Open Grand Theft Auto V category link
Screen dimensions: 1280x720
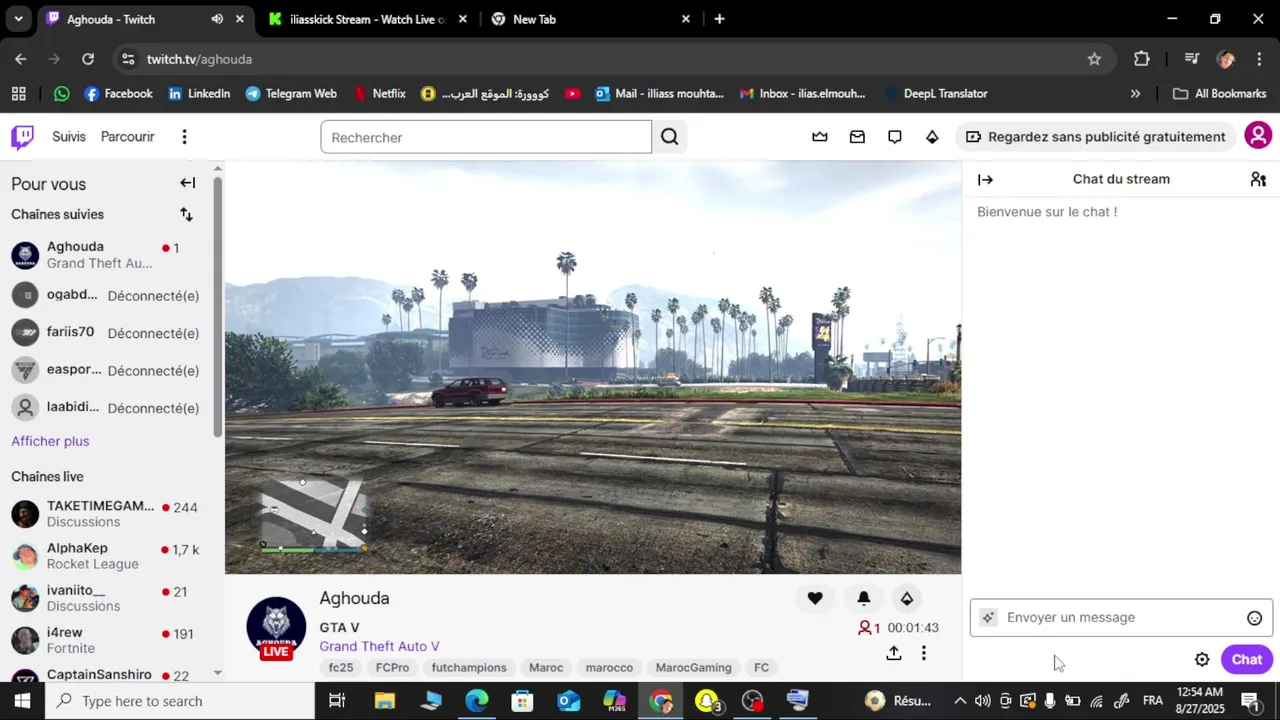point(379,647)
